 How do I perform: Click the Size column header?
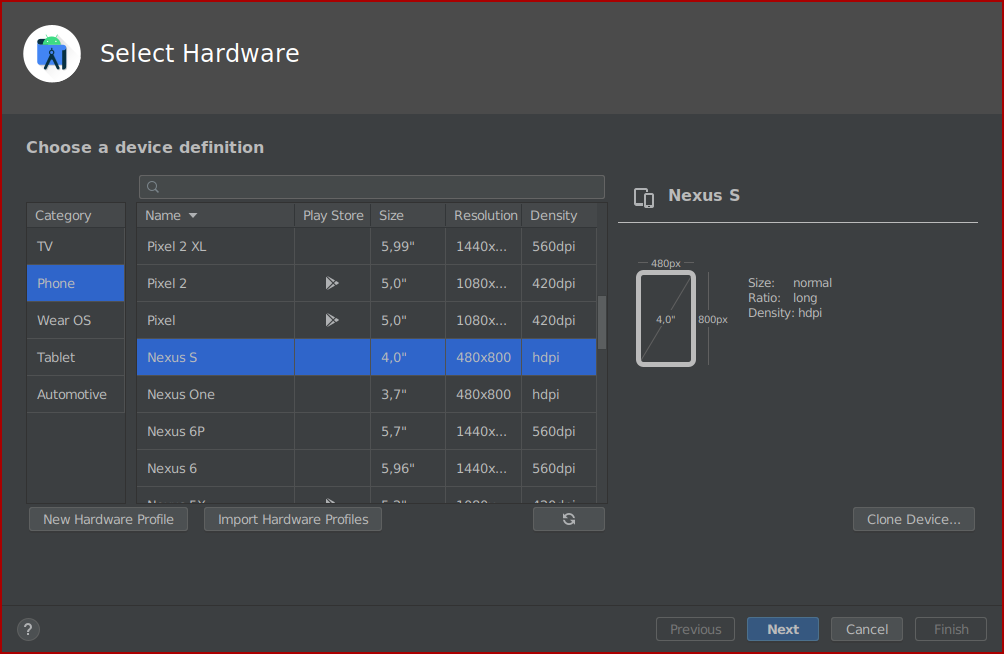tap(408, 215)
